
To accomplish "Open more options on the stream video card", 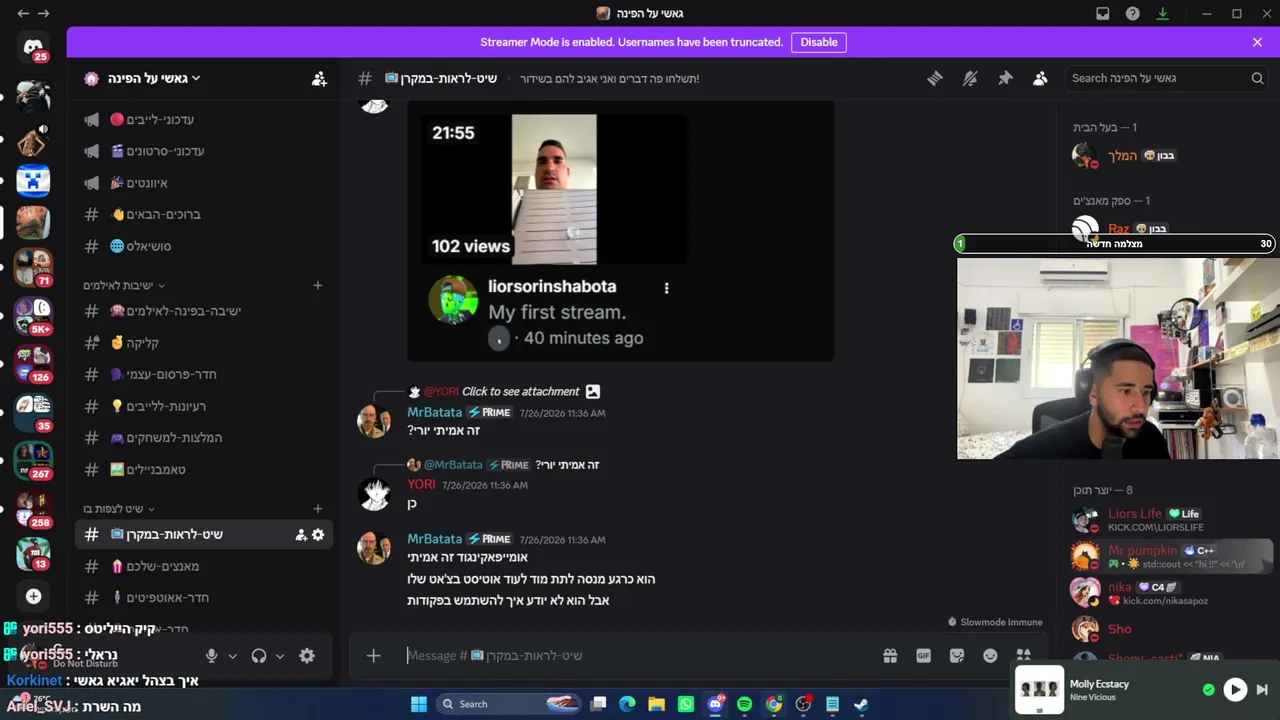I will (666, 288).
